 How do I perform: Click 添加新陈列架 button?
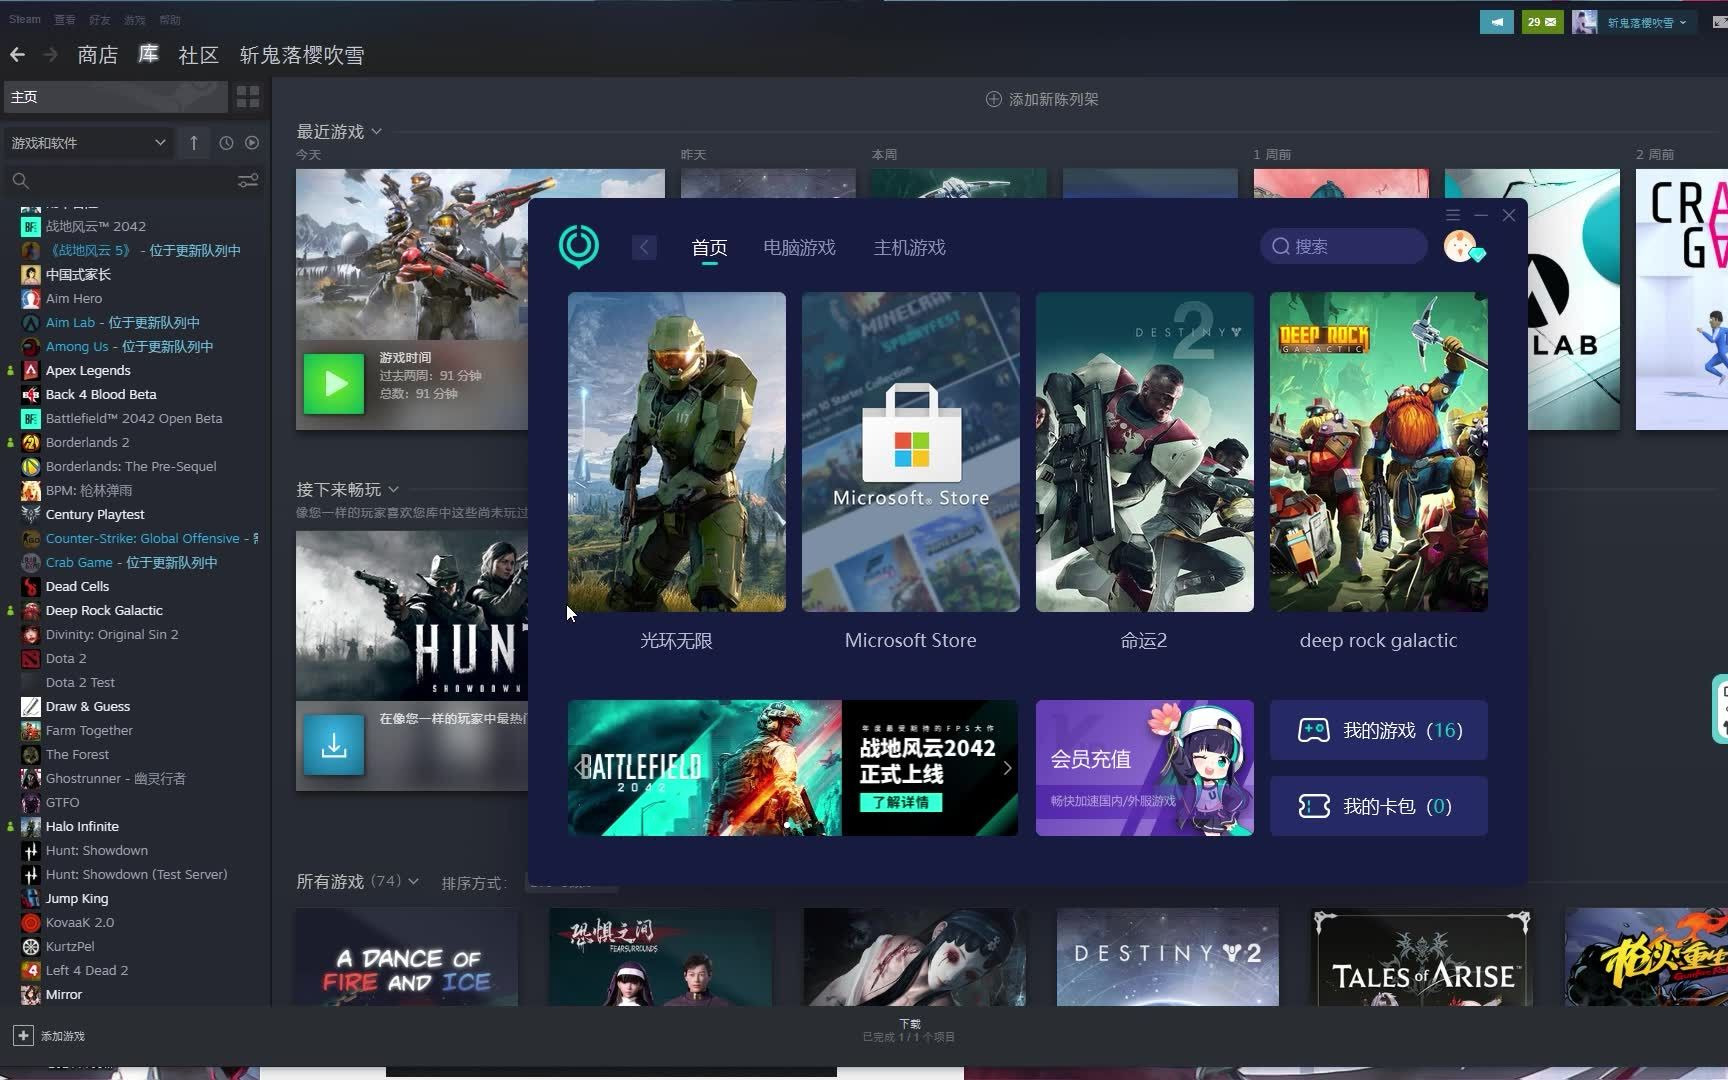[1042, 99]
